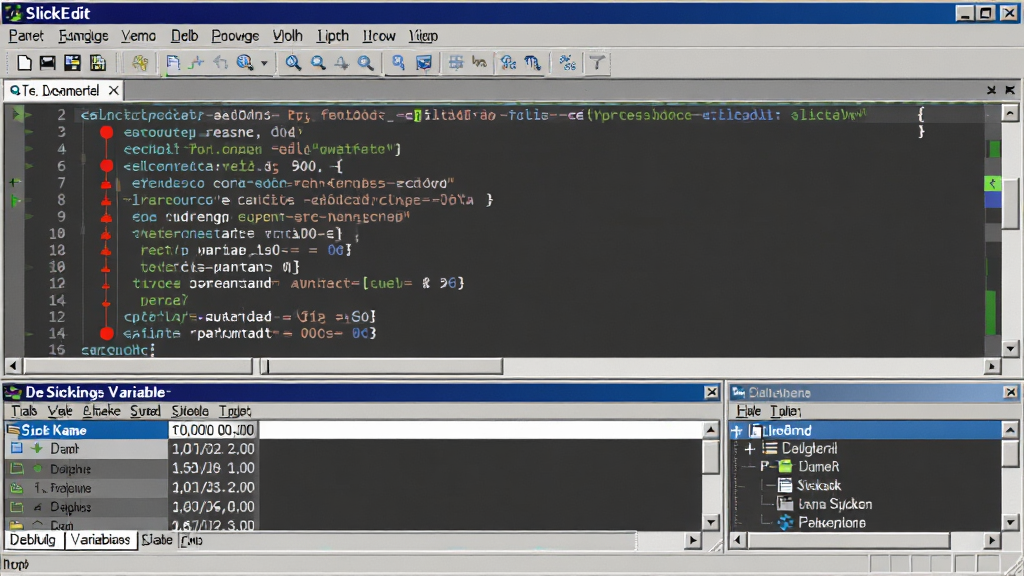Close the De Sickings Variable panel
1024x576 pixels.
click(x=712, y=392)
